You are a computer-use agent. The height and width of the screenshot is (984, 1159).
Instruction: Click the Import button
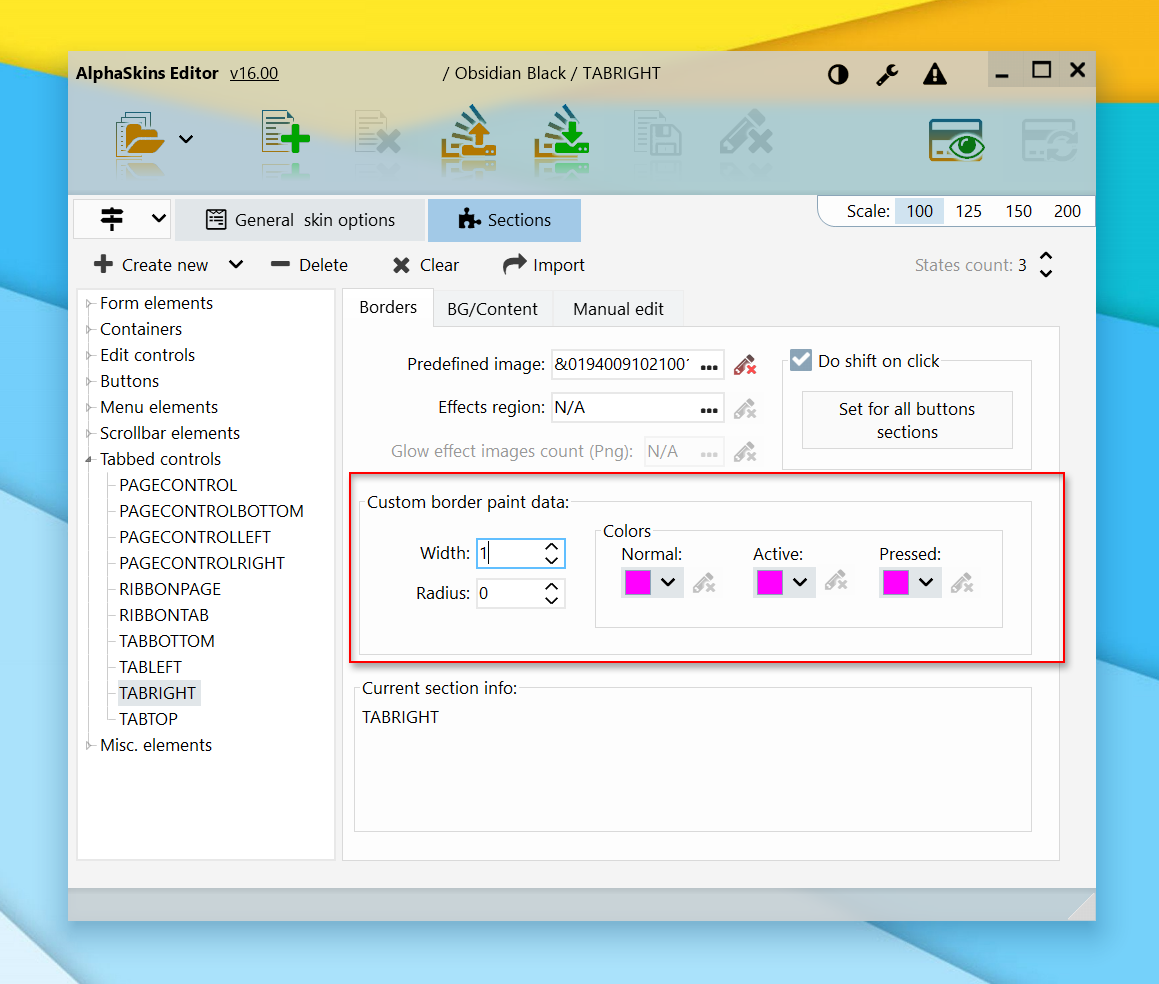[543, 265]
